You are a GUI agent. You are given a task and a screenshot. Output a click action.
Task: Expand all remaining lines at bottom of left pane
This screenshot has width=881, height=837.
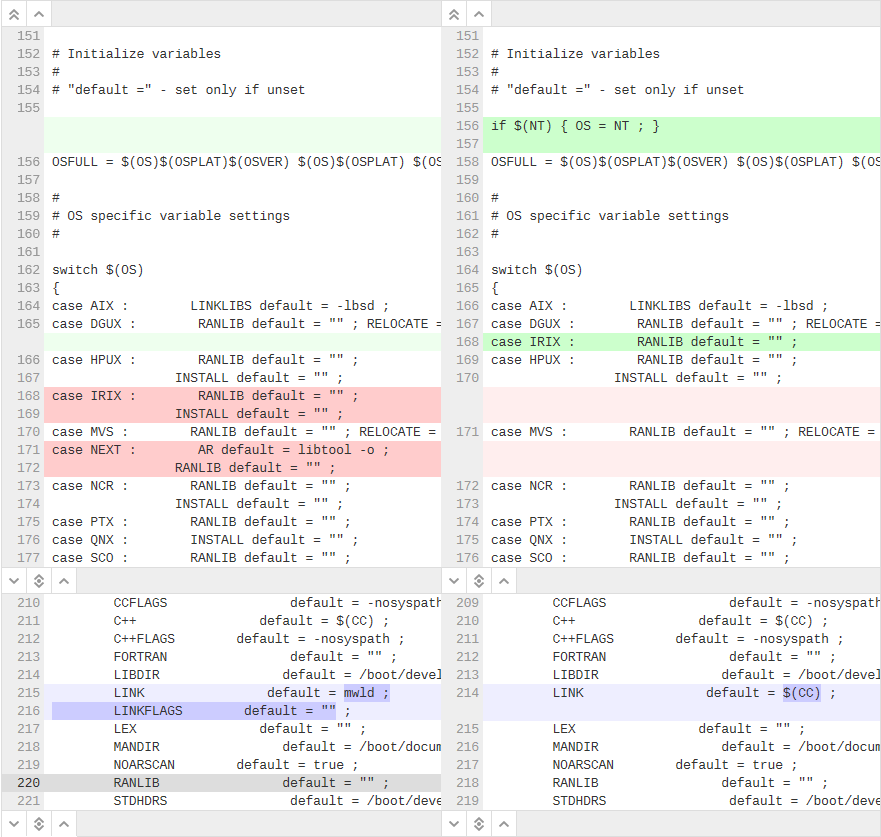click(x=38, y=823)
